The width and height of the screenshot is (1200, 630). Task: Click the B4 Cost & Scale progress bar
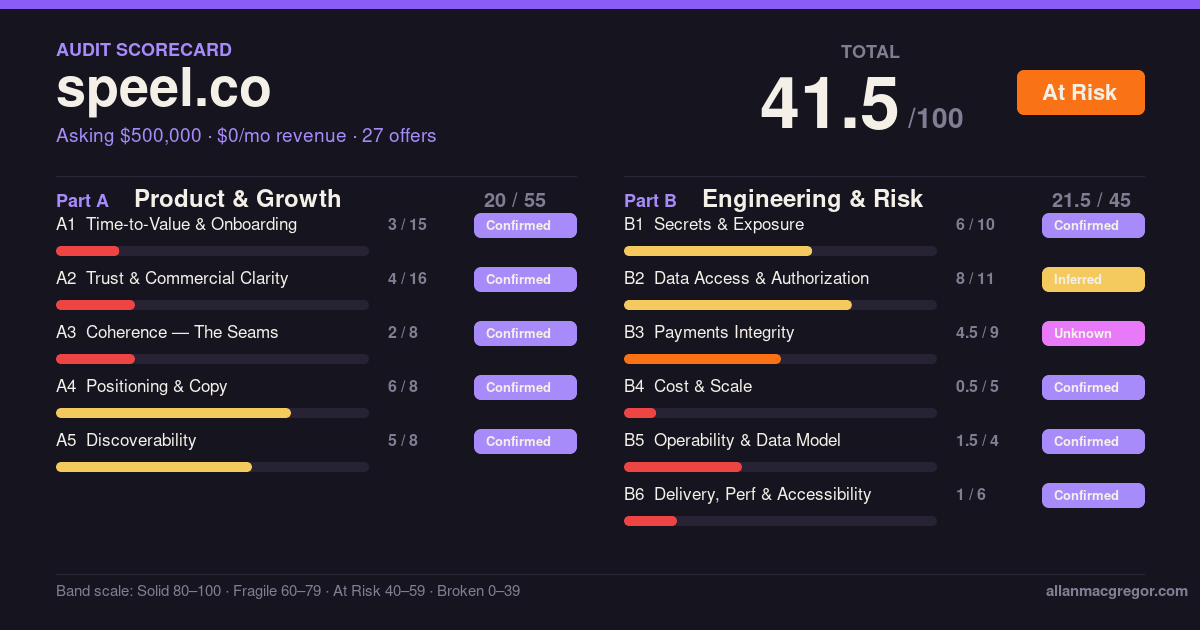tap(780, 413)
